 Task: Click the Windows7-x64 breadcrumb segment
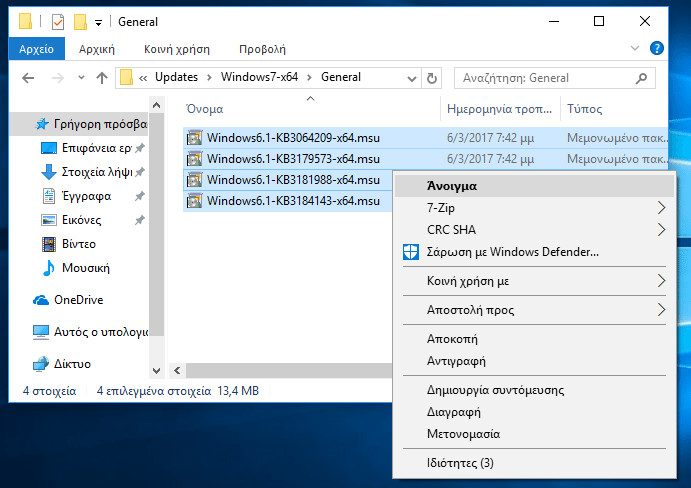[259, 77]
